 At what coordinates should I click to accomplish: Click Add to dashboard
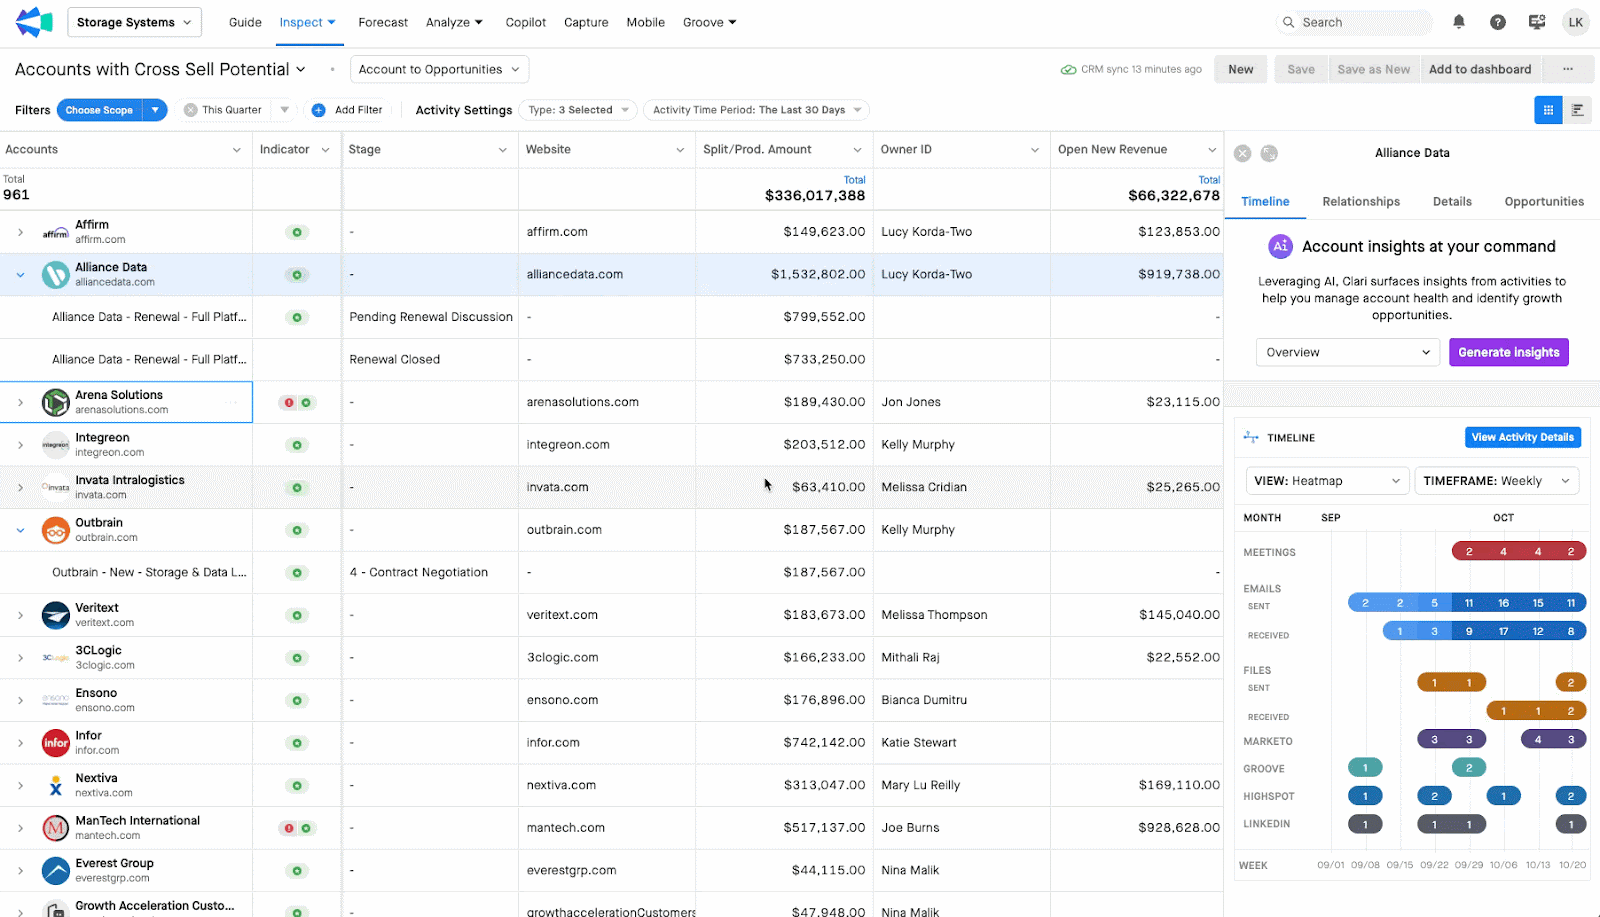click(x=1480, y=69)
